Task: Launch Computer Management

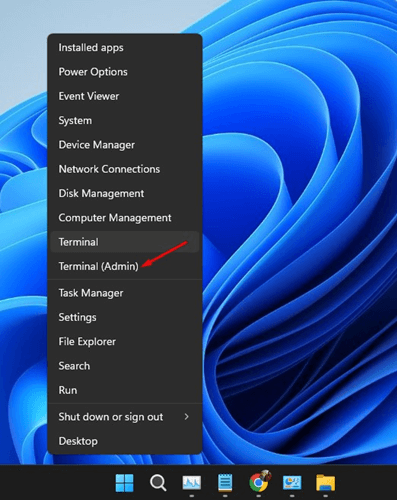Action: point(125,218)
